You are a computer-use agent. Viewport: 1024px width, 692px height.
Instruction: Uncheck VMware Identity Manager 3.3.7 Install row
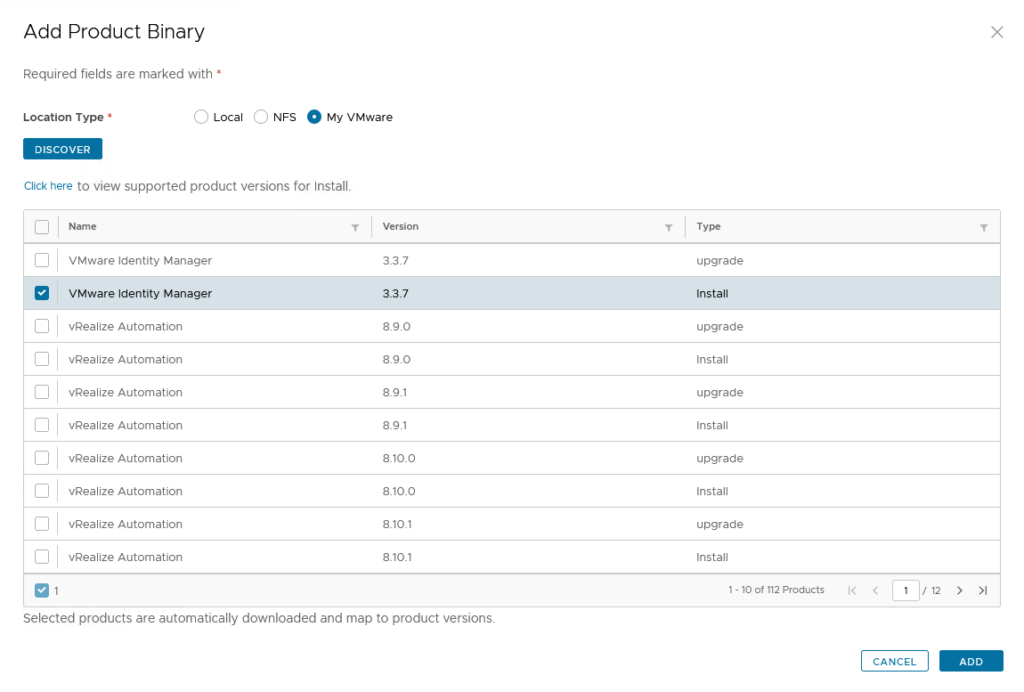click(42, 293)
